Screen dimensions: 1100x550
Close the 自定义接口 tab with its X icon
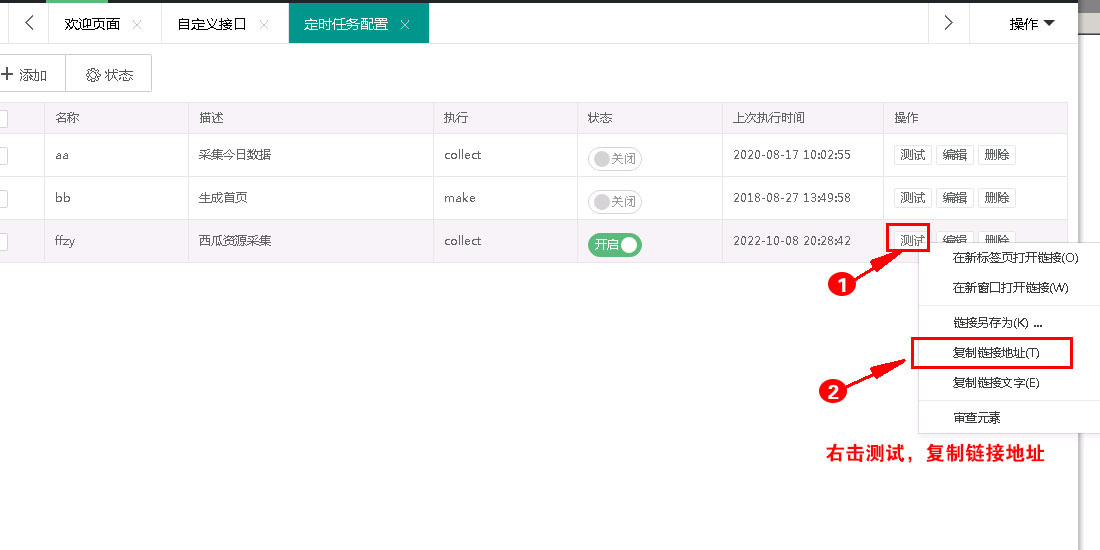coord(264,25)
